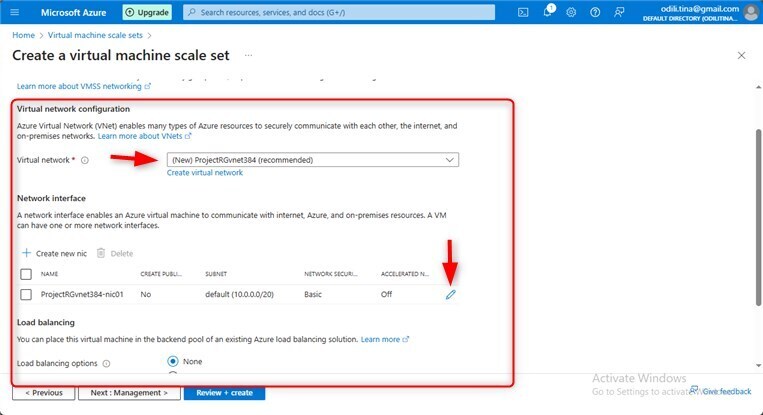The width and height of the screenshot is (763, 415).
Task: Click Review + create button
Action: (224, 393)
